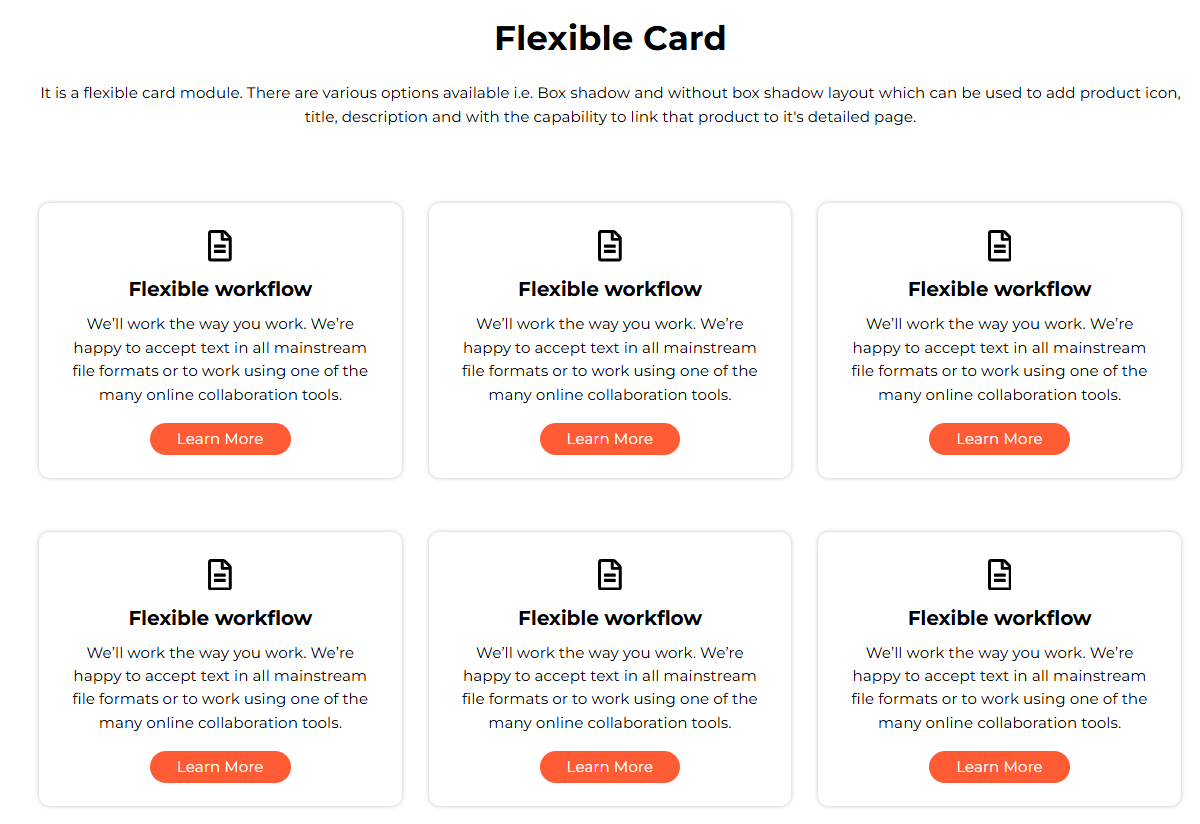The width and height of the screenshot is (1200, 824).
Task: Click the document icon in top-middle card
Action: [x=610, y=246]
